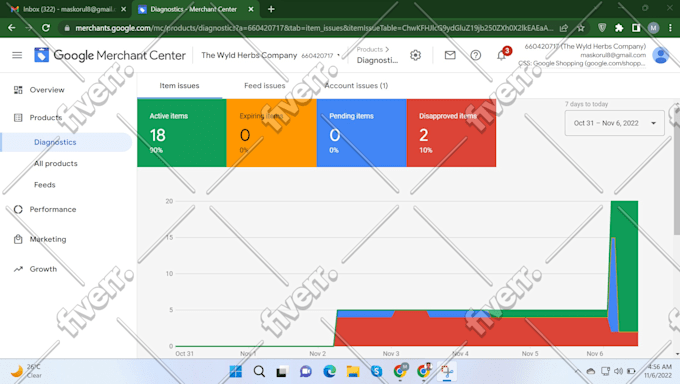This screenshot has width=680, height=384.
Task: Open the mail envelope icon
Action: pos(450,55)
